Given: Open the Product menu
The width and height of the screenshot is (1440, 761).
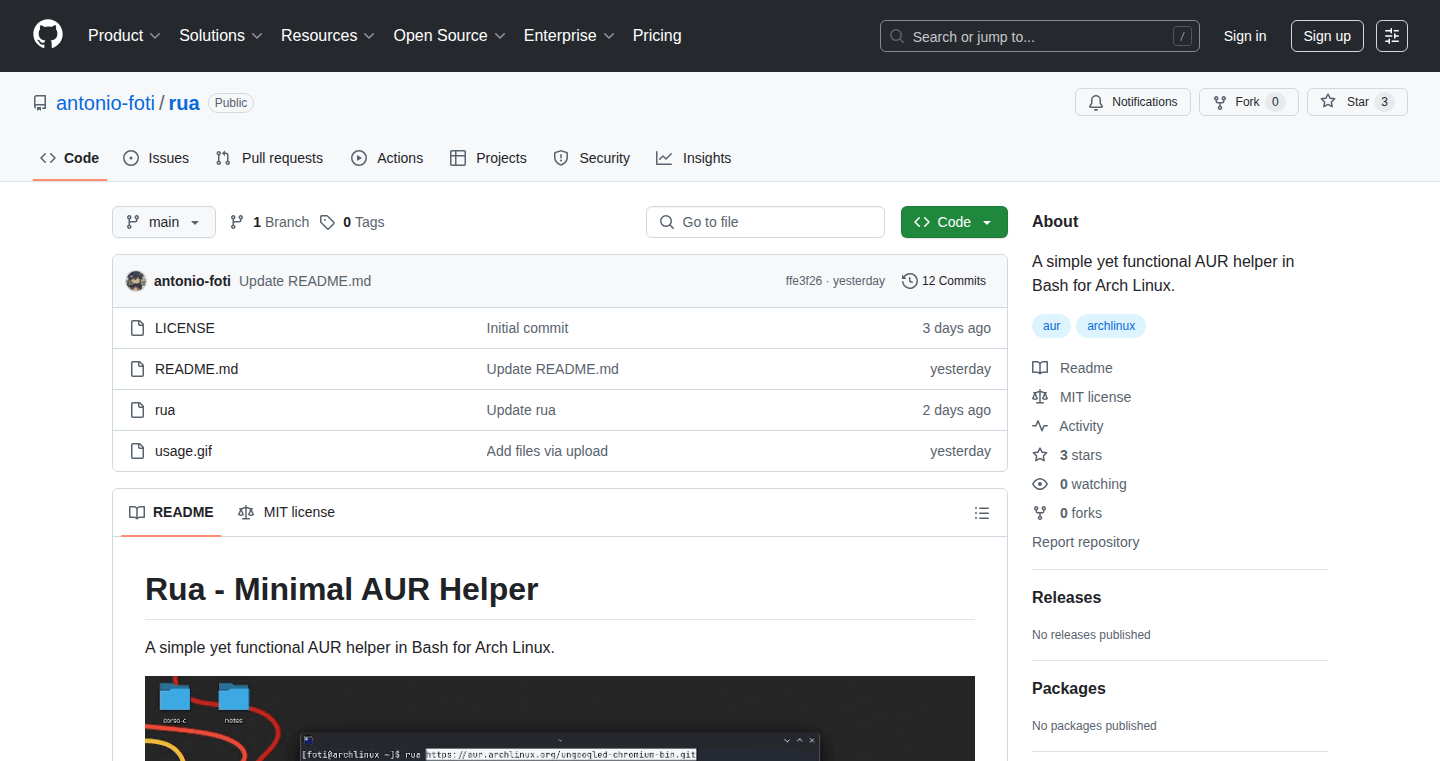Looking at the screenshot, I should [124, 36].
